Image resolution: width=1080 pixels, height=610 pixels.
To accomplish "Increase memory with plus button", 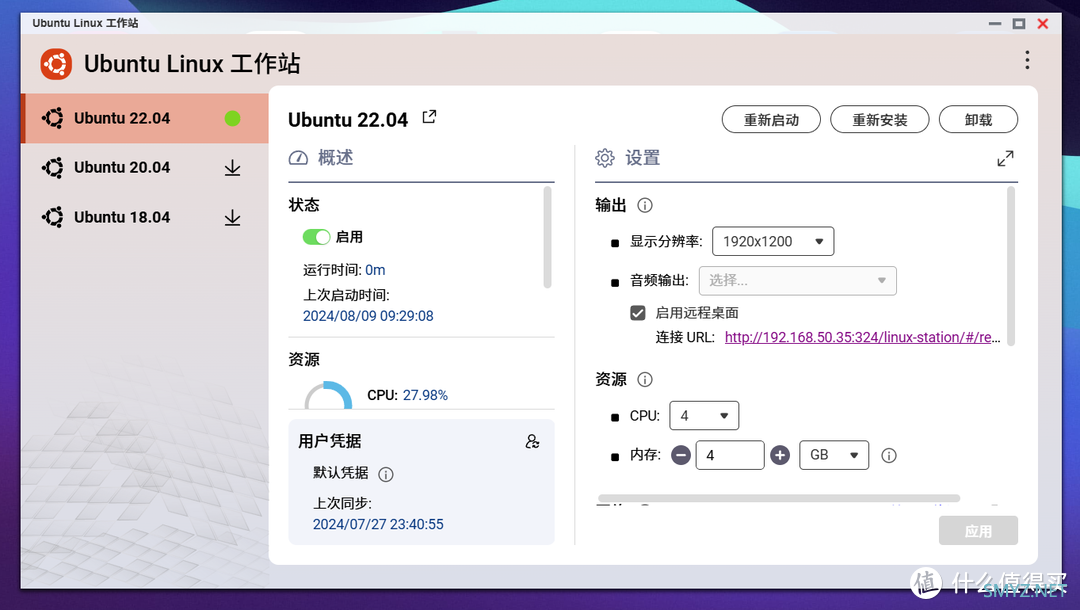I will click(780, 455).
